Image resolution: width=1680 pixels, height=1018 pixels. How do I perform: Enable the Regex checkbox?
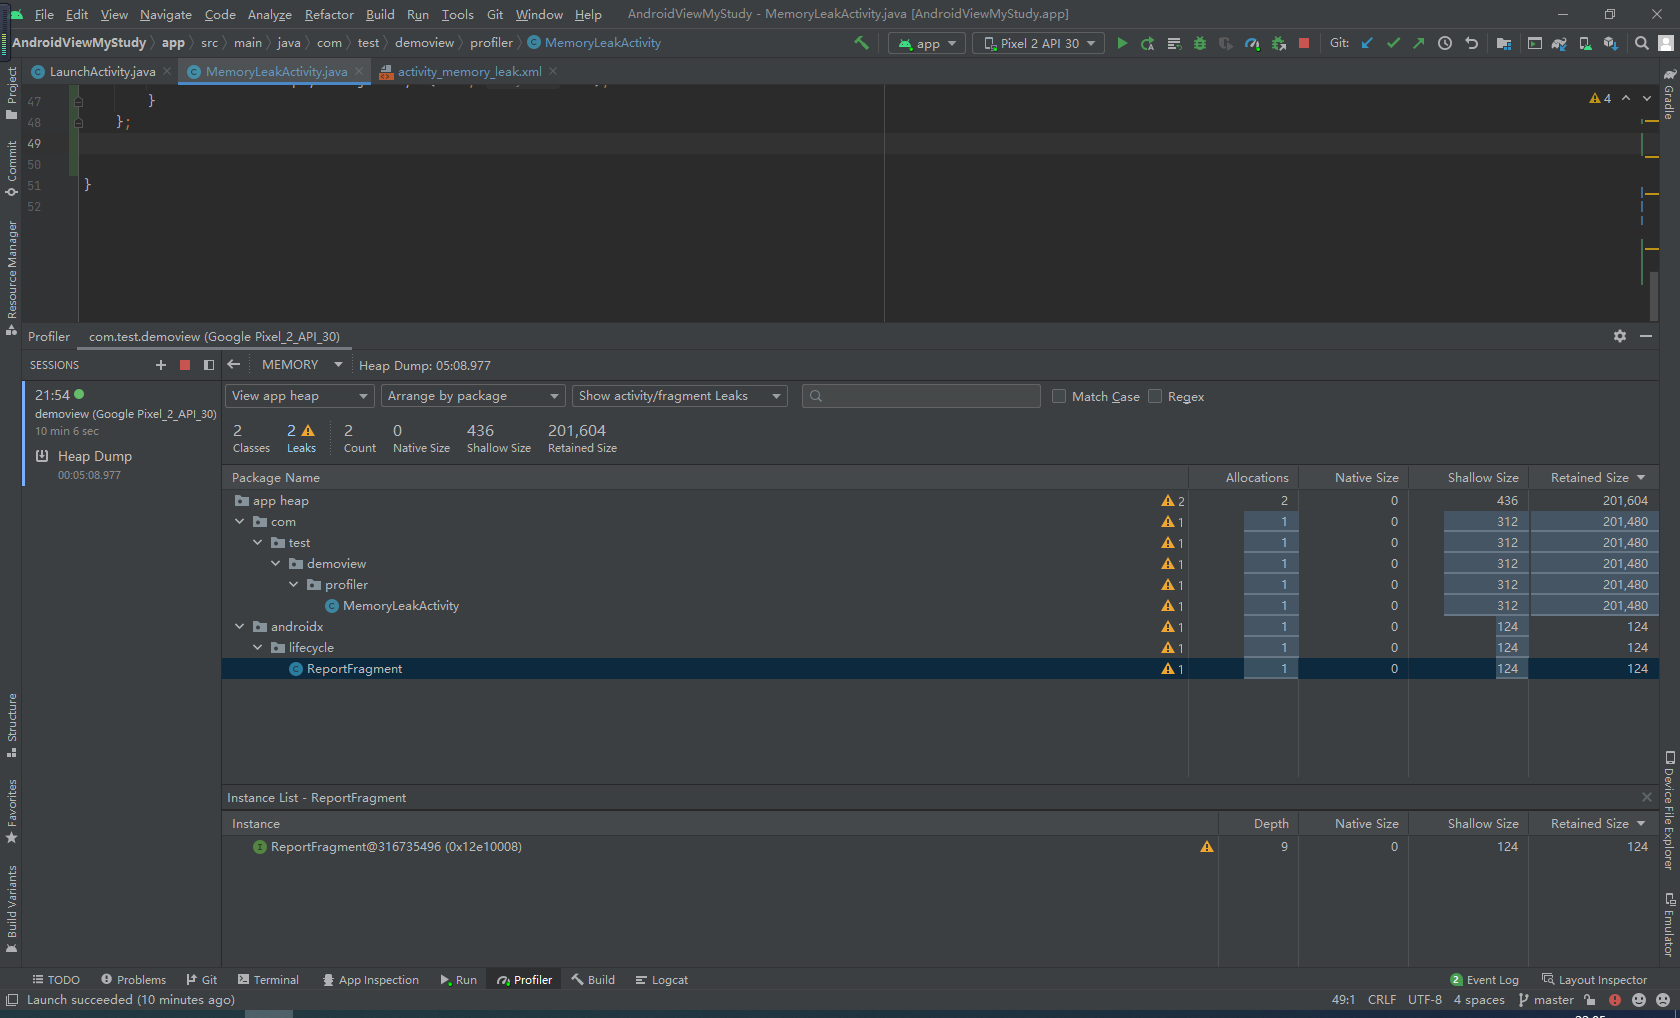[1155, 396]
